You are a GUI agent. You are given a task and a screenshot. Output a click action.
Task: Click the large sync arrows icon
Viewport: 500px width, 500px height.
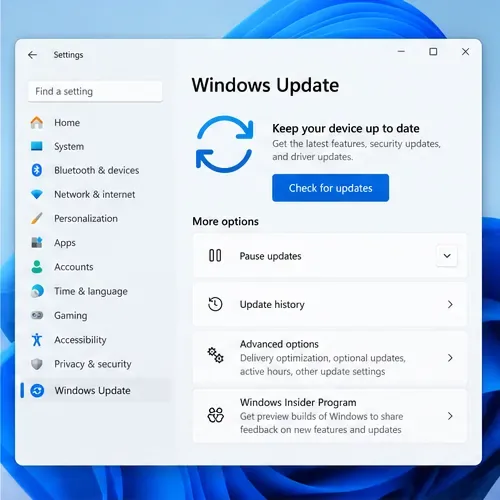(224, 144)
